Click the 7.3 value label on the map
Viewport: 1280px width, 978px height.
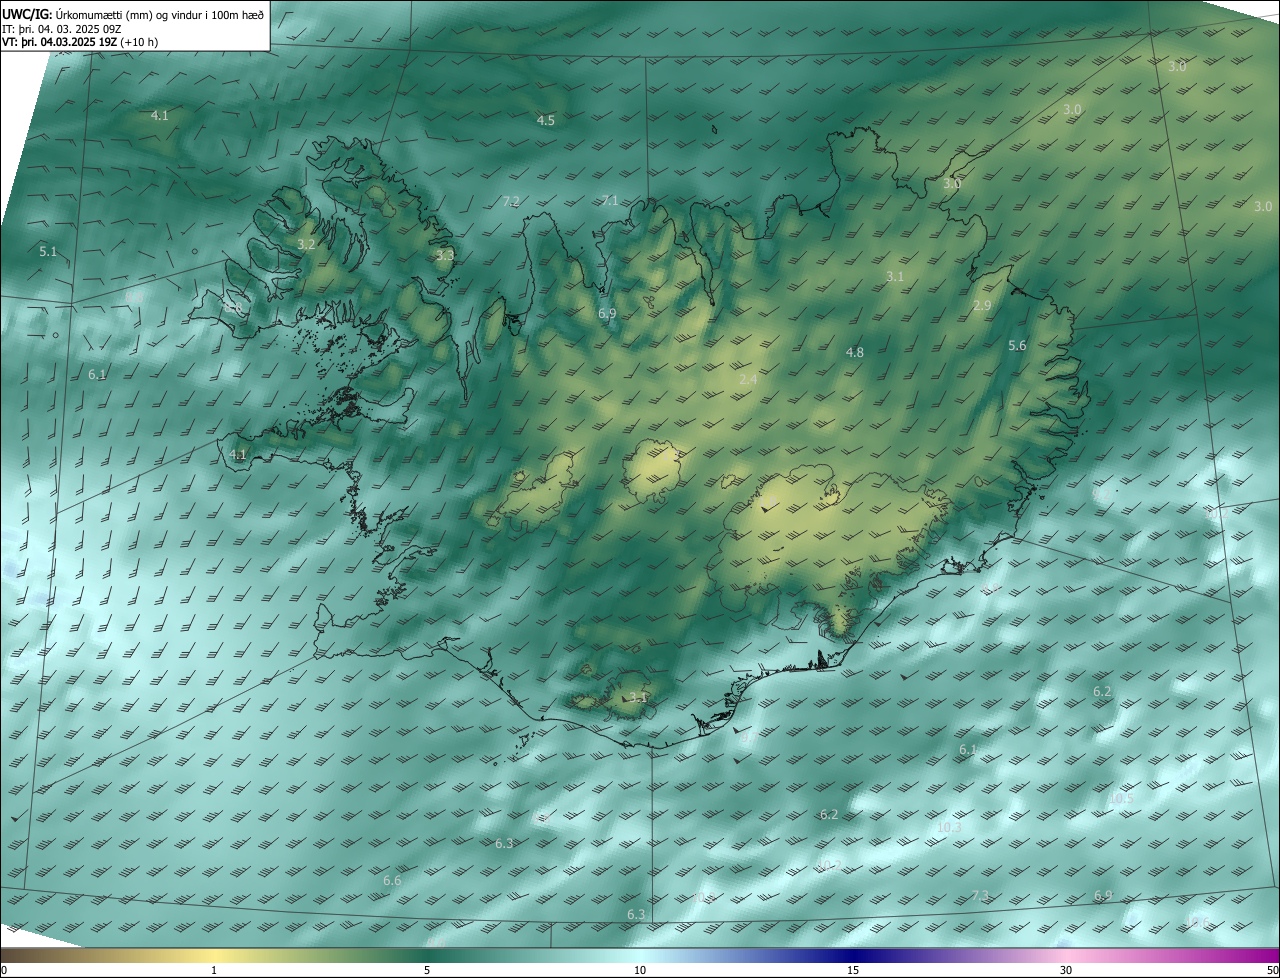tap(981, 896)
